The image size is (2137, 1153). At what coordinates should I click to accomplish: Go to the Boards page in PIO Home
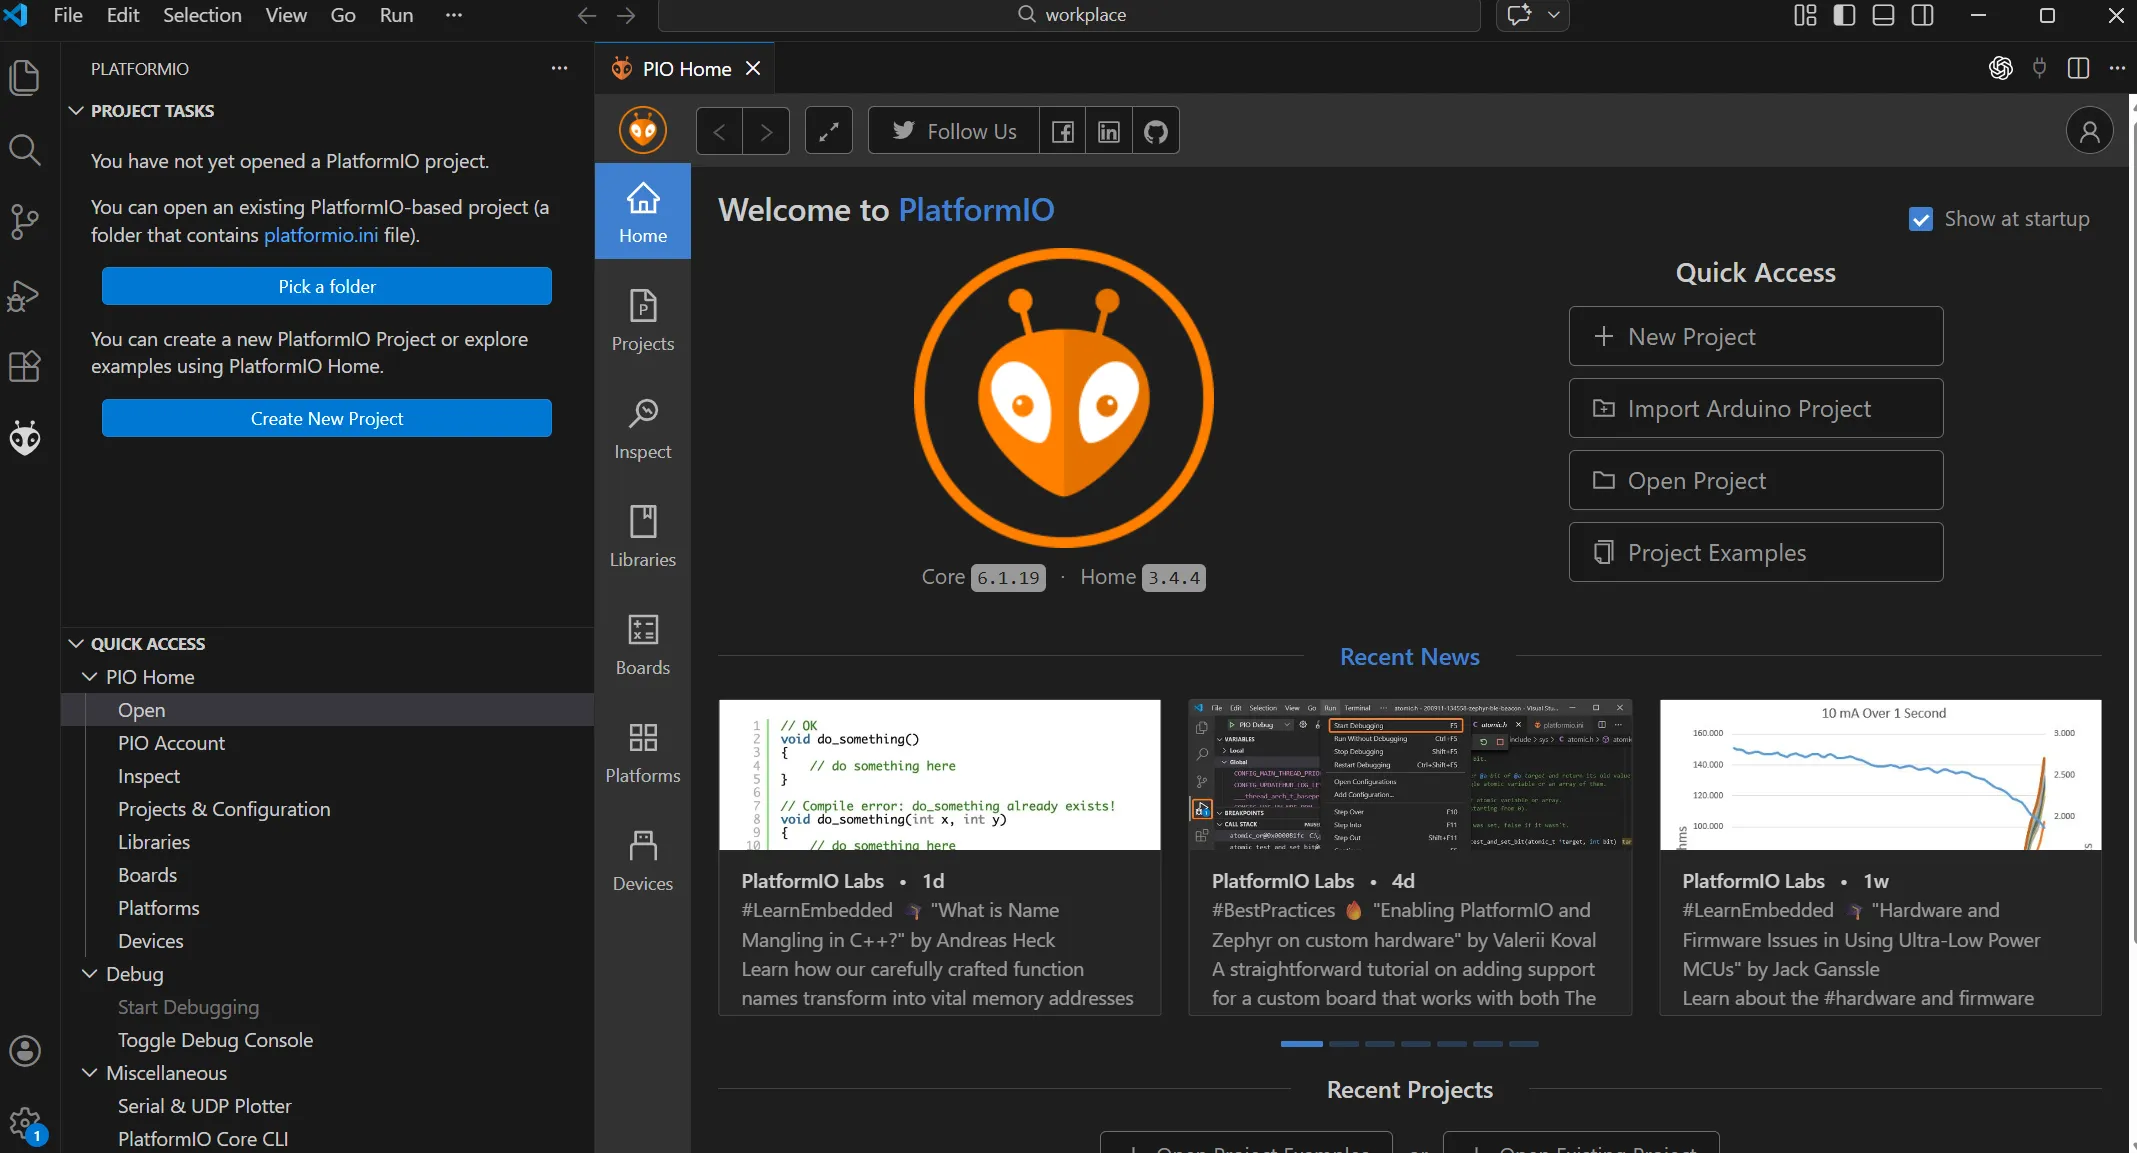[x=642, y=645]
